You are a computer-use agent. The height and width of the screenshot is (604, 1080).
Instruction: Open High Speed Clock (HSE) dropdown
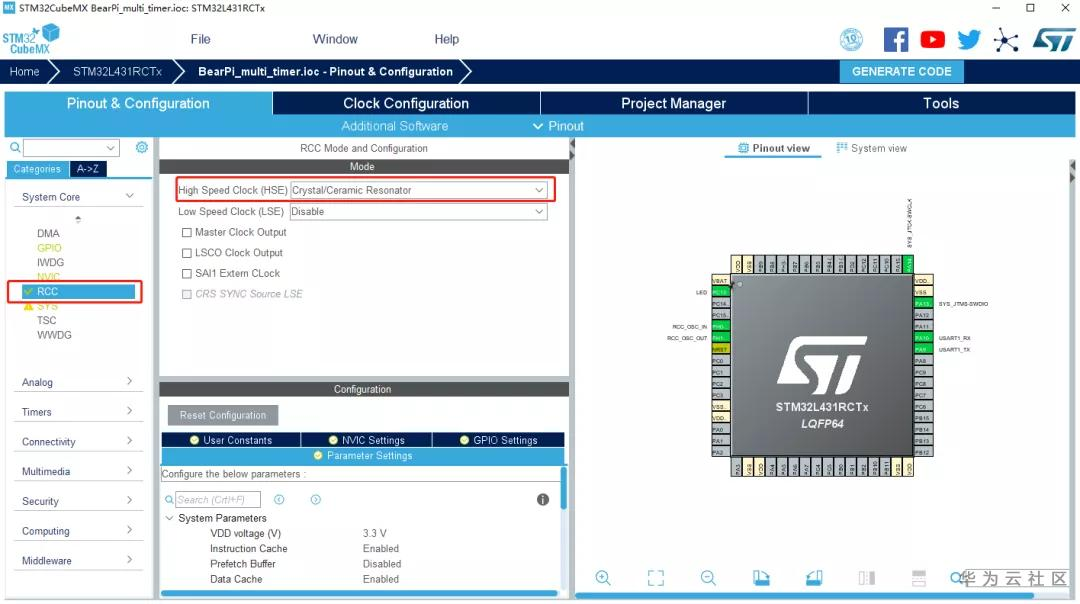(419, 190)
